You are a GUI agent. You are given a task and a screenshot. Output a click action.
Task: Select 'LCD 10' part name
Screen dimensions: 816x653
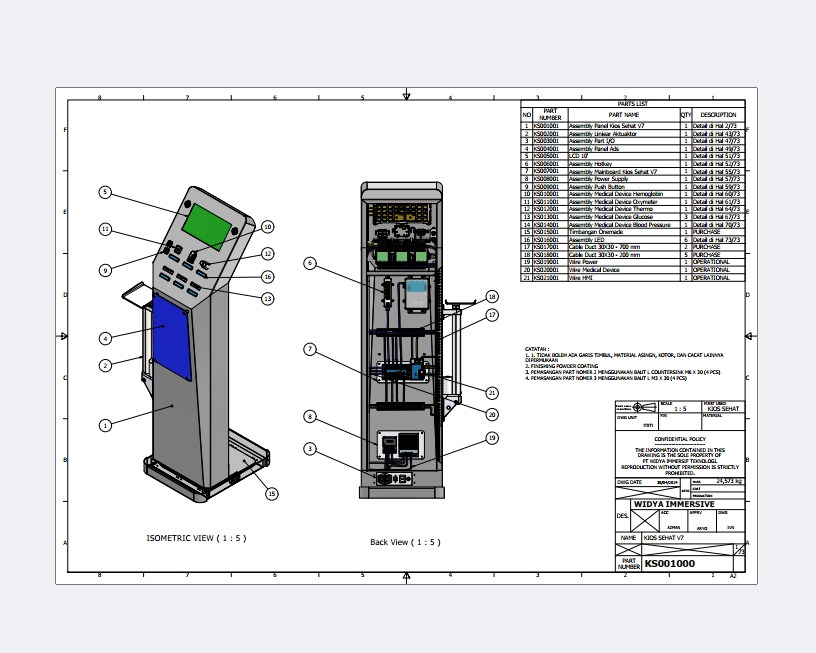578,156
